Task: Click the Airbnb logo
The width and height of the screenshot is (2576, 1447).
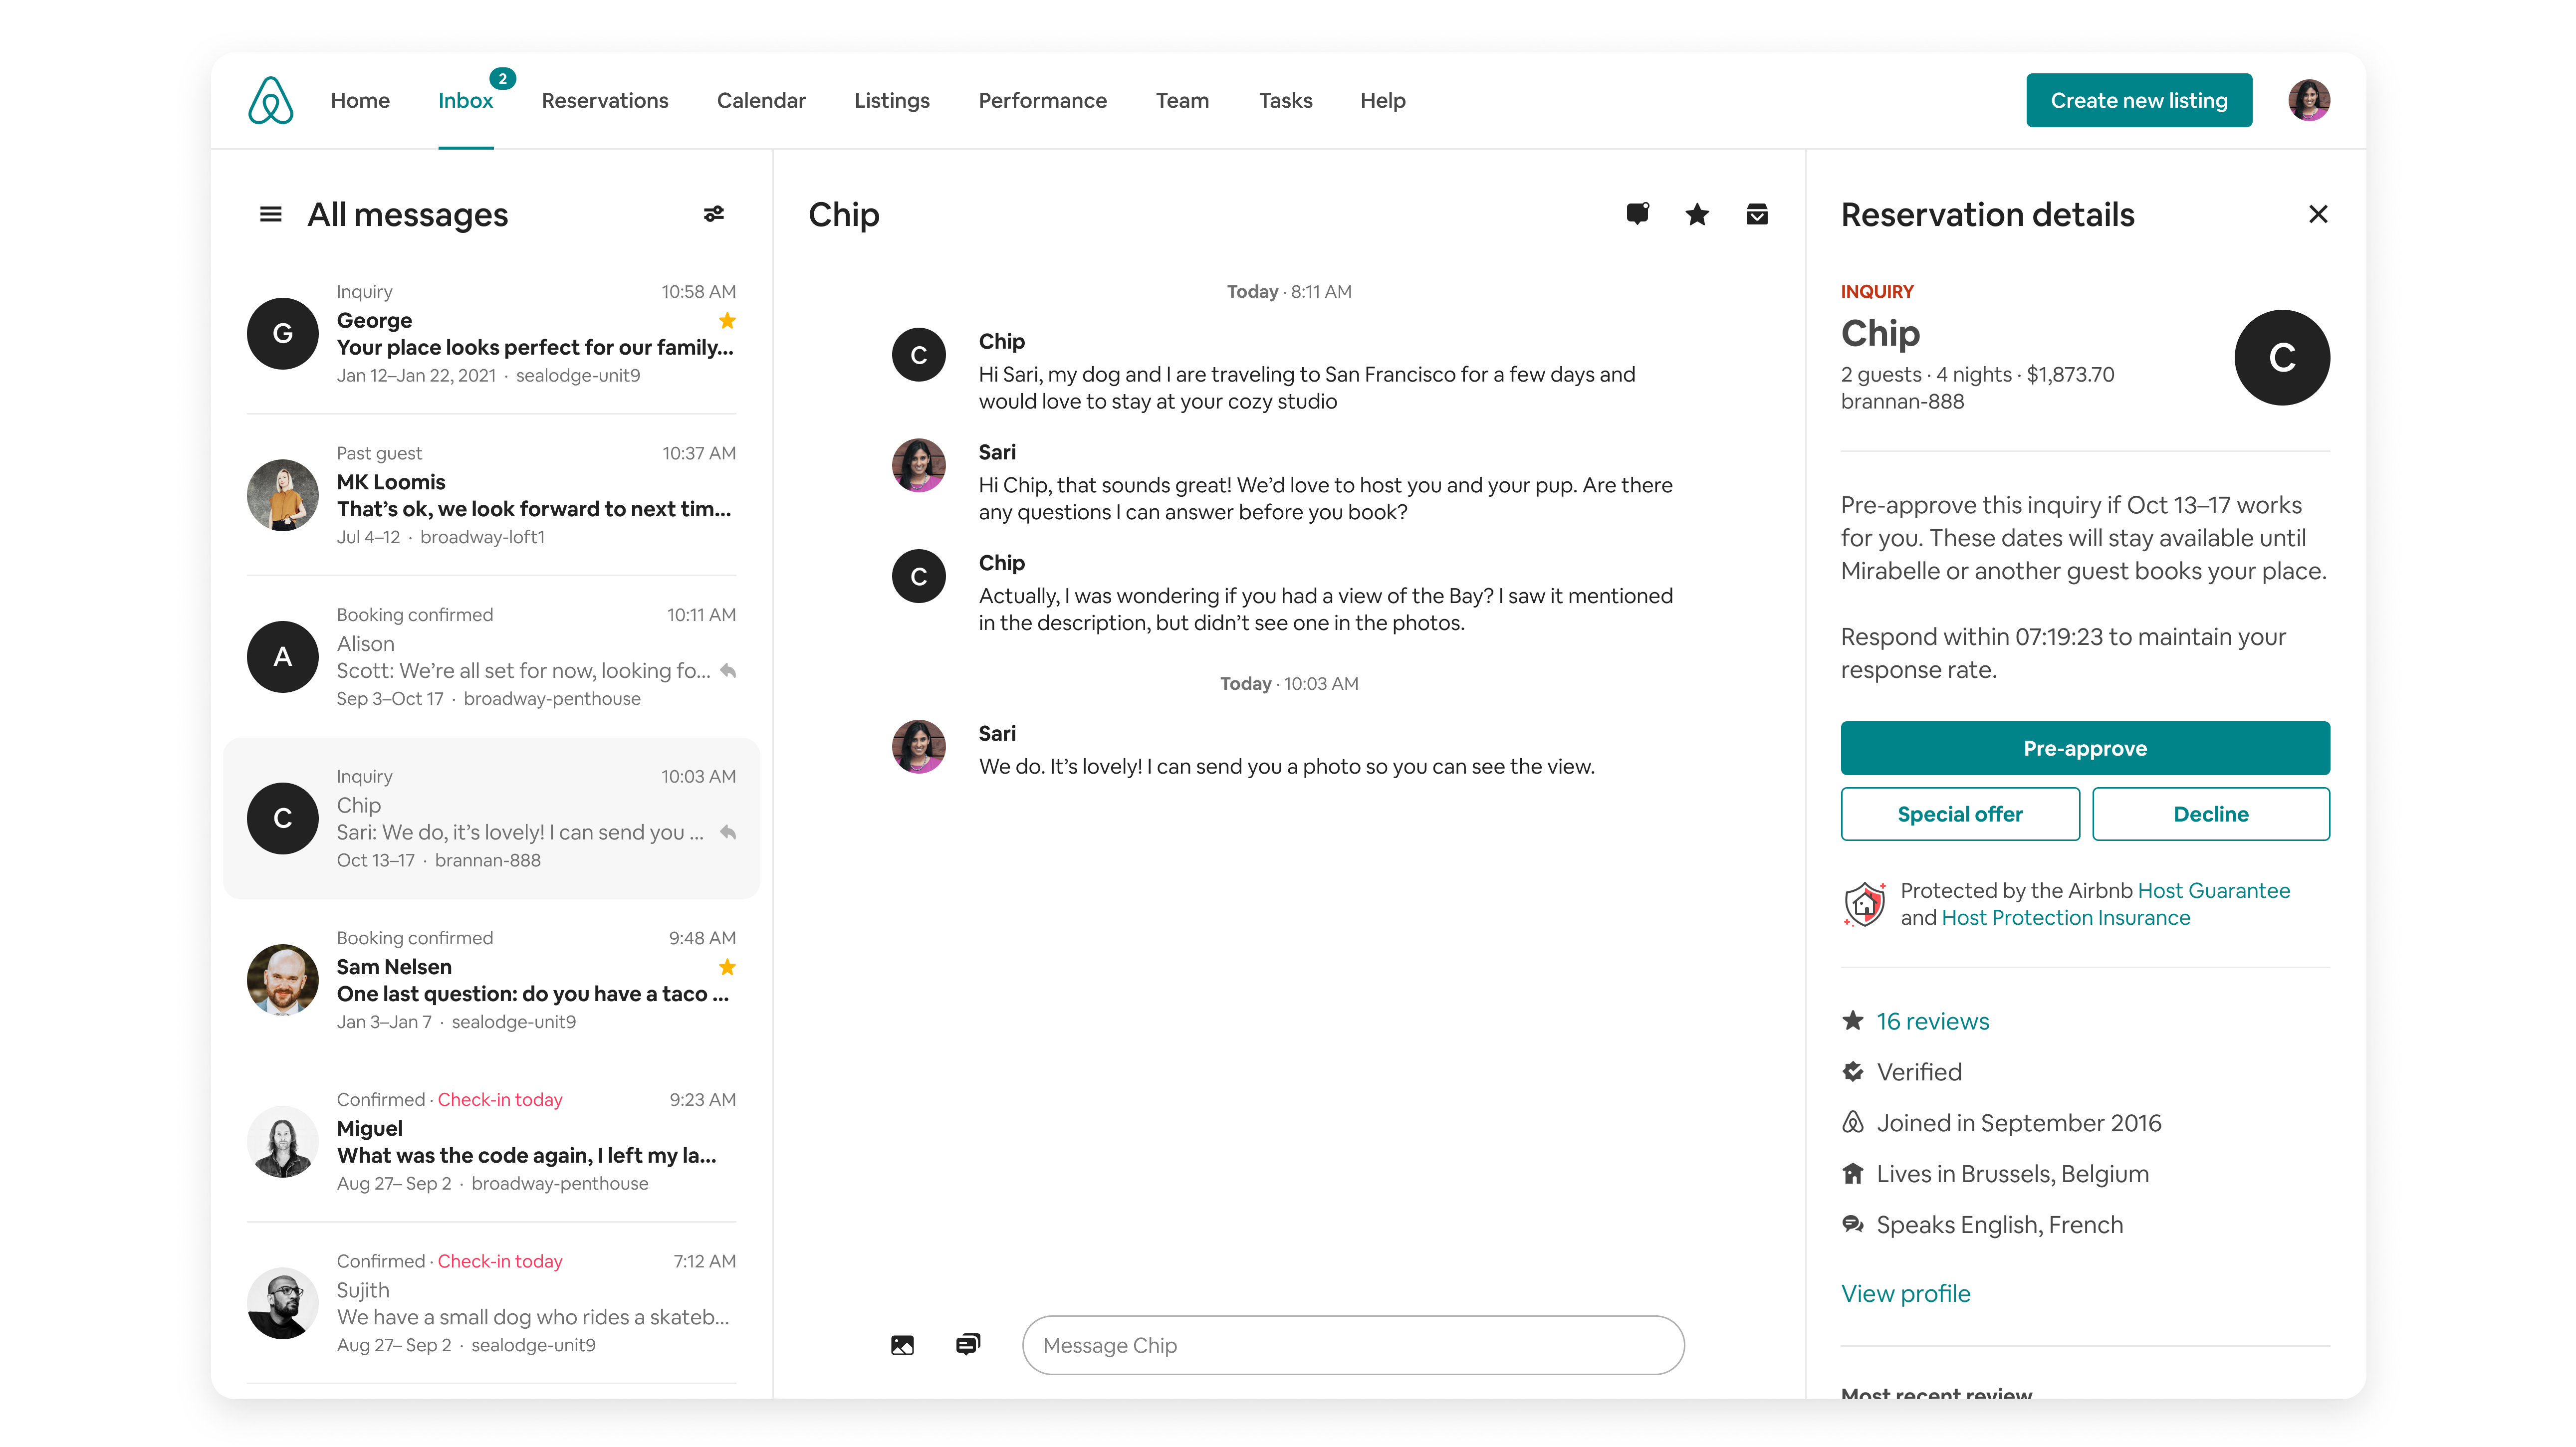Action: [271, 100]
